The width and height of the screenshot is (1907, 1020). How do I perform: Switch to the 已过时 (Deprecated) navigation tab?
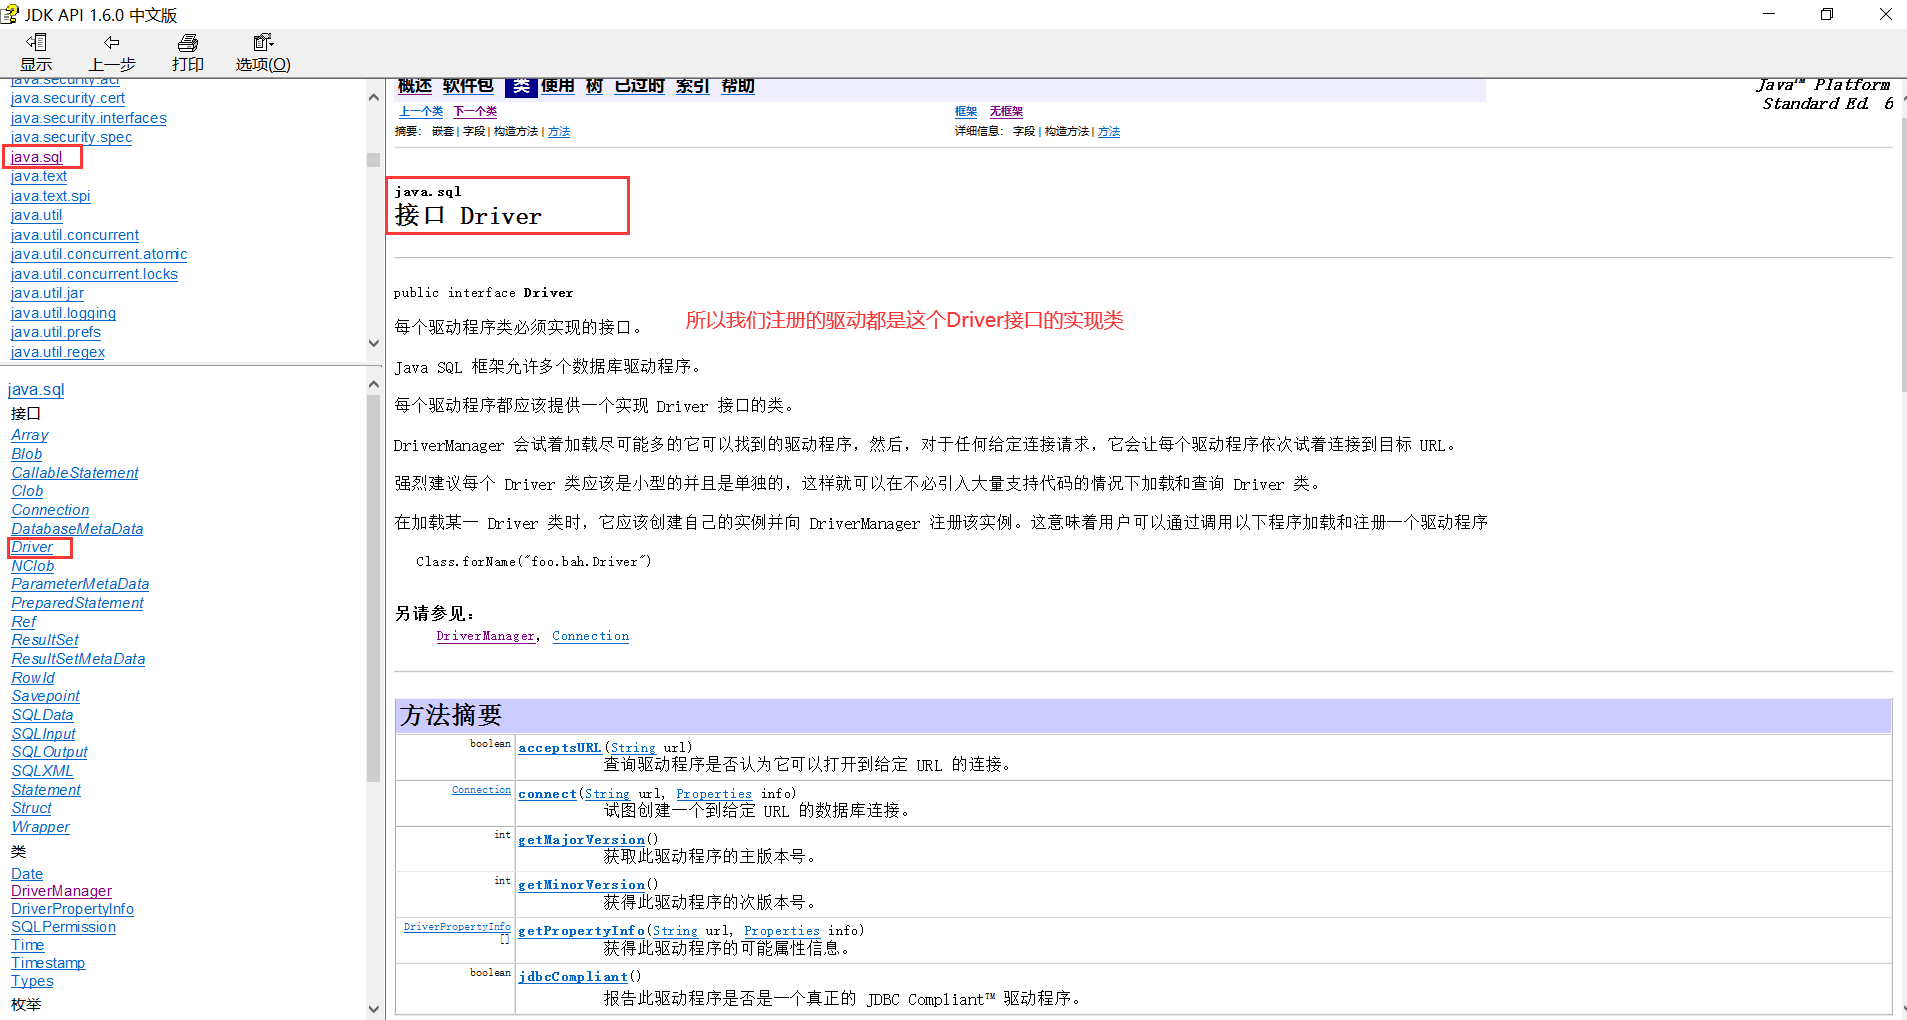click(639, 86)
